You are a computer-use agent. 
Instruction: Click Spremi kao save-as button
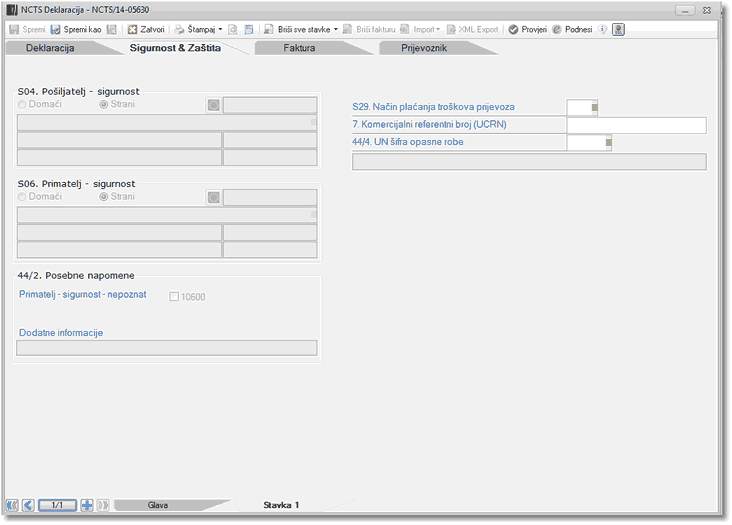point(76,29)
